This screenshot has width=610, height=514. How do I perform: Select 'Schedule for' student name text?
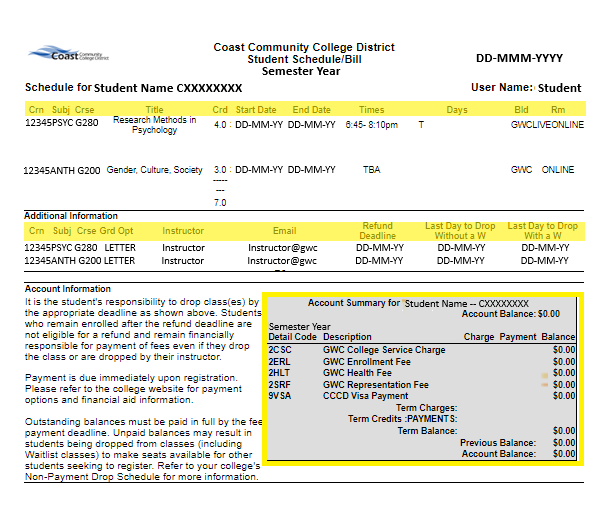tap(133, 88)
